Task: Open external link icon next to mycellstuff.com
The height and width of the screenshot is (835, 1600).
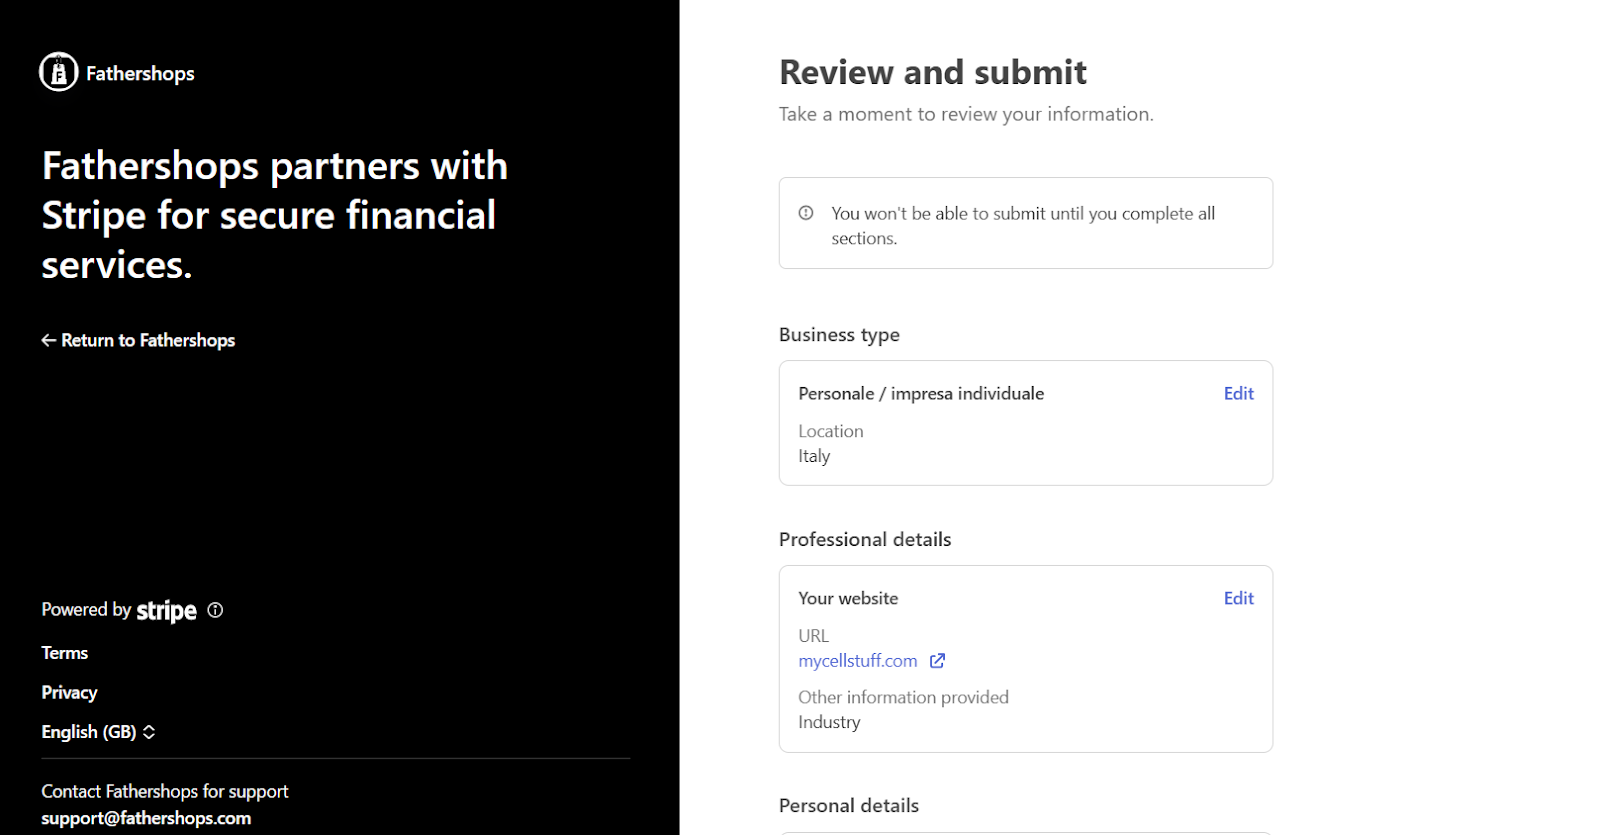Action: tap(937, 661)
